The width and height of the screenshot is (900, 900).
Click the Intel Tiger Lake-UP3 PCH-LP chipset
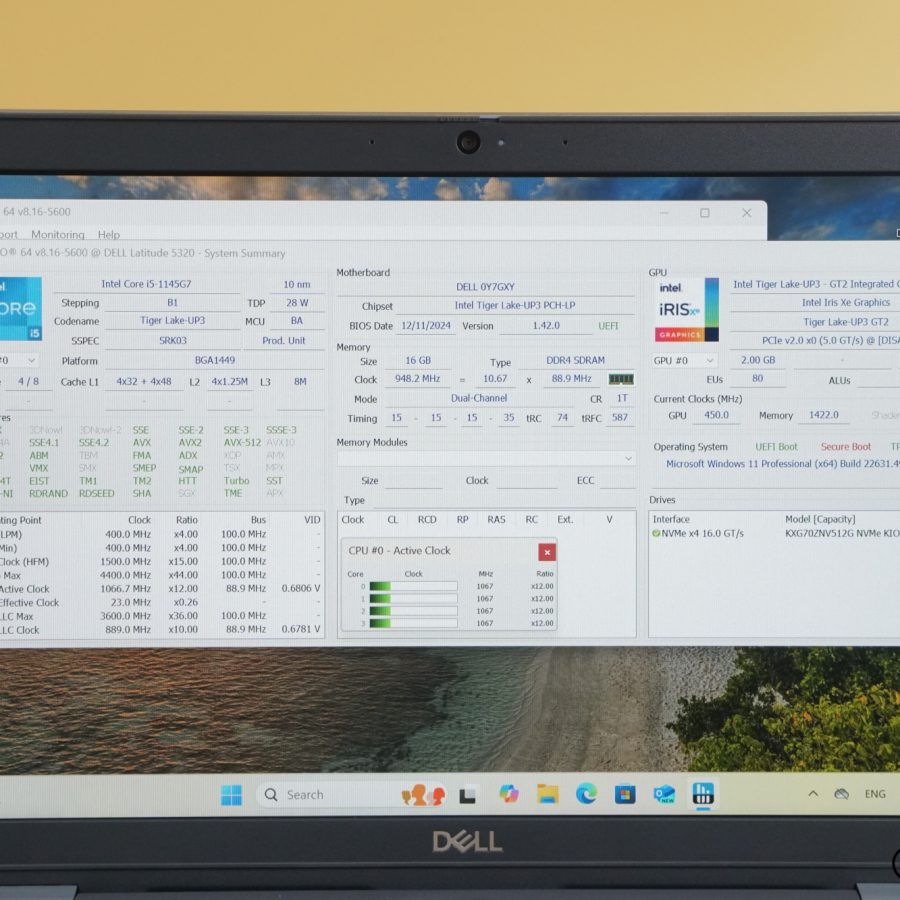[515, 305]
